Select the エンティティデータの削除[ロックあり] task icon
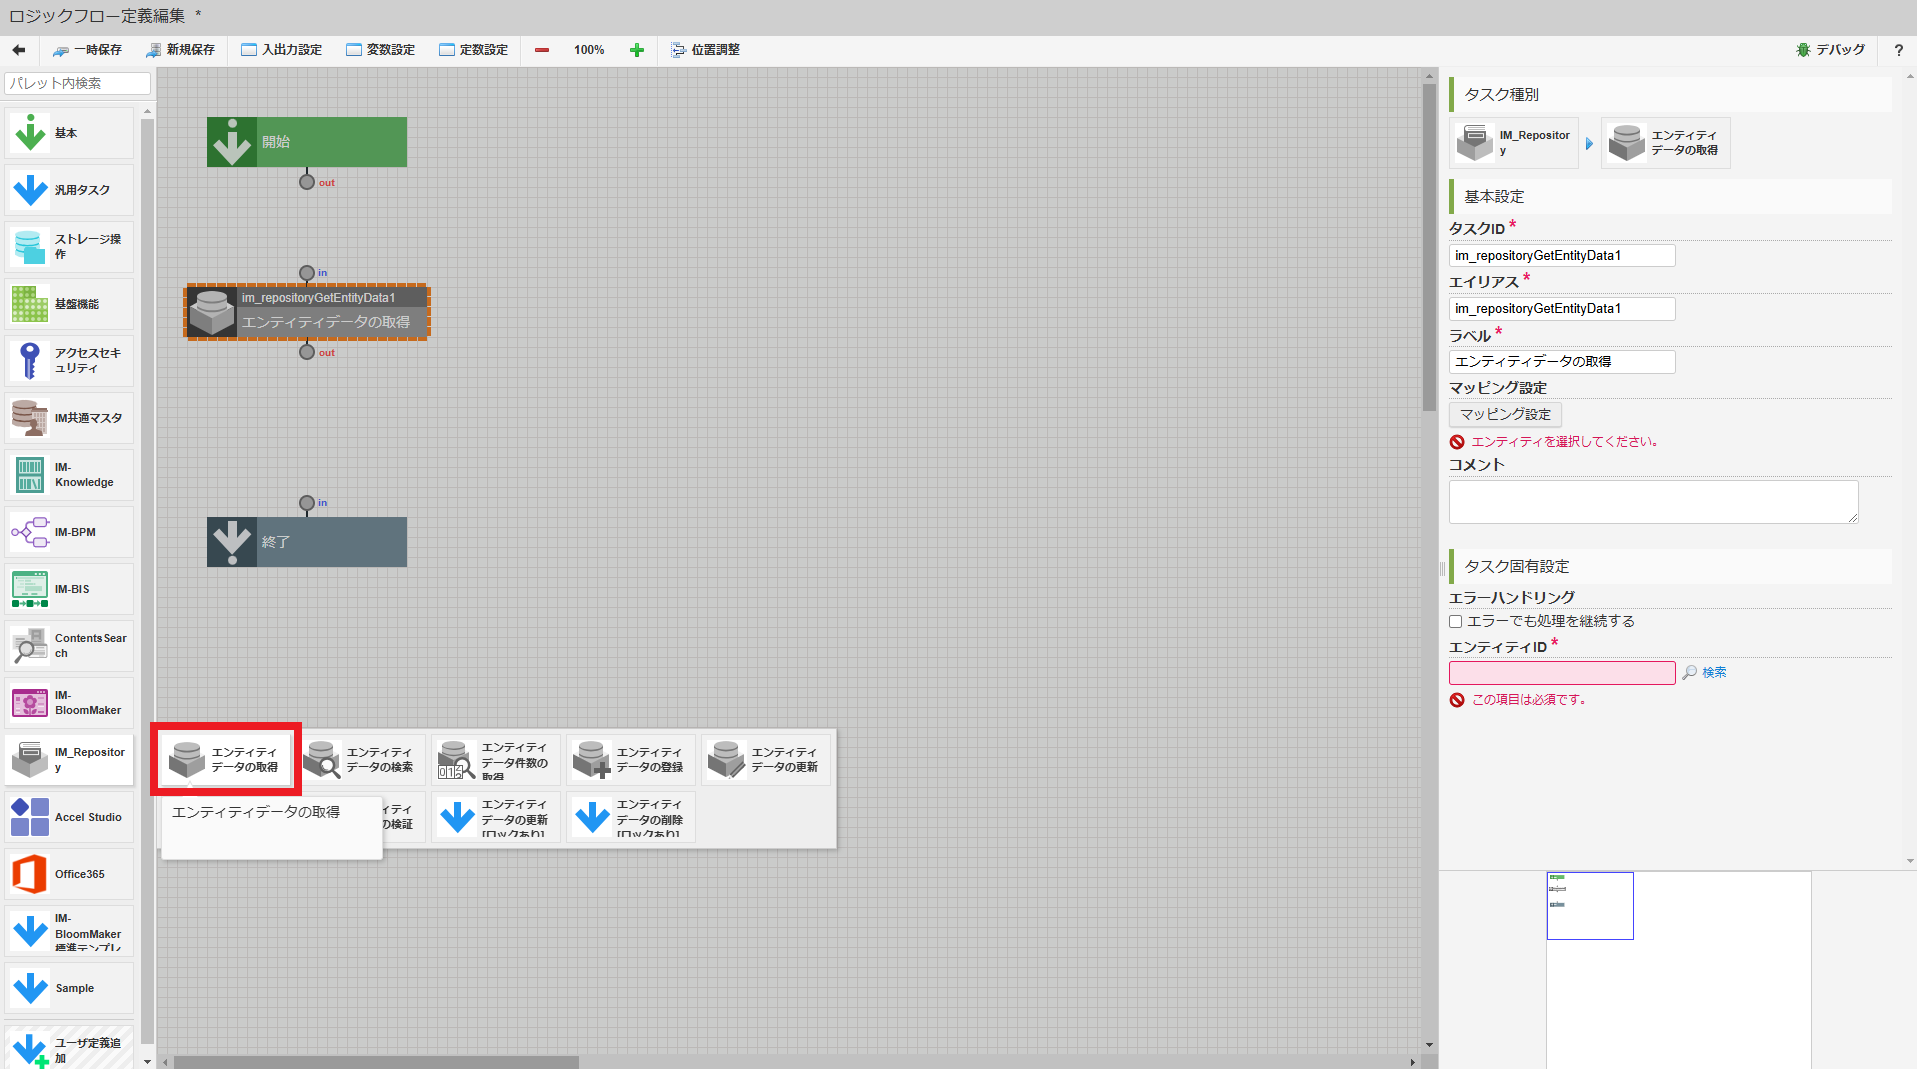This screenshot has width=1917, height=1069. (630, 816)
